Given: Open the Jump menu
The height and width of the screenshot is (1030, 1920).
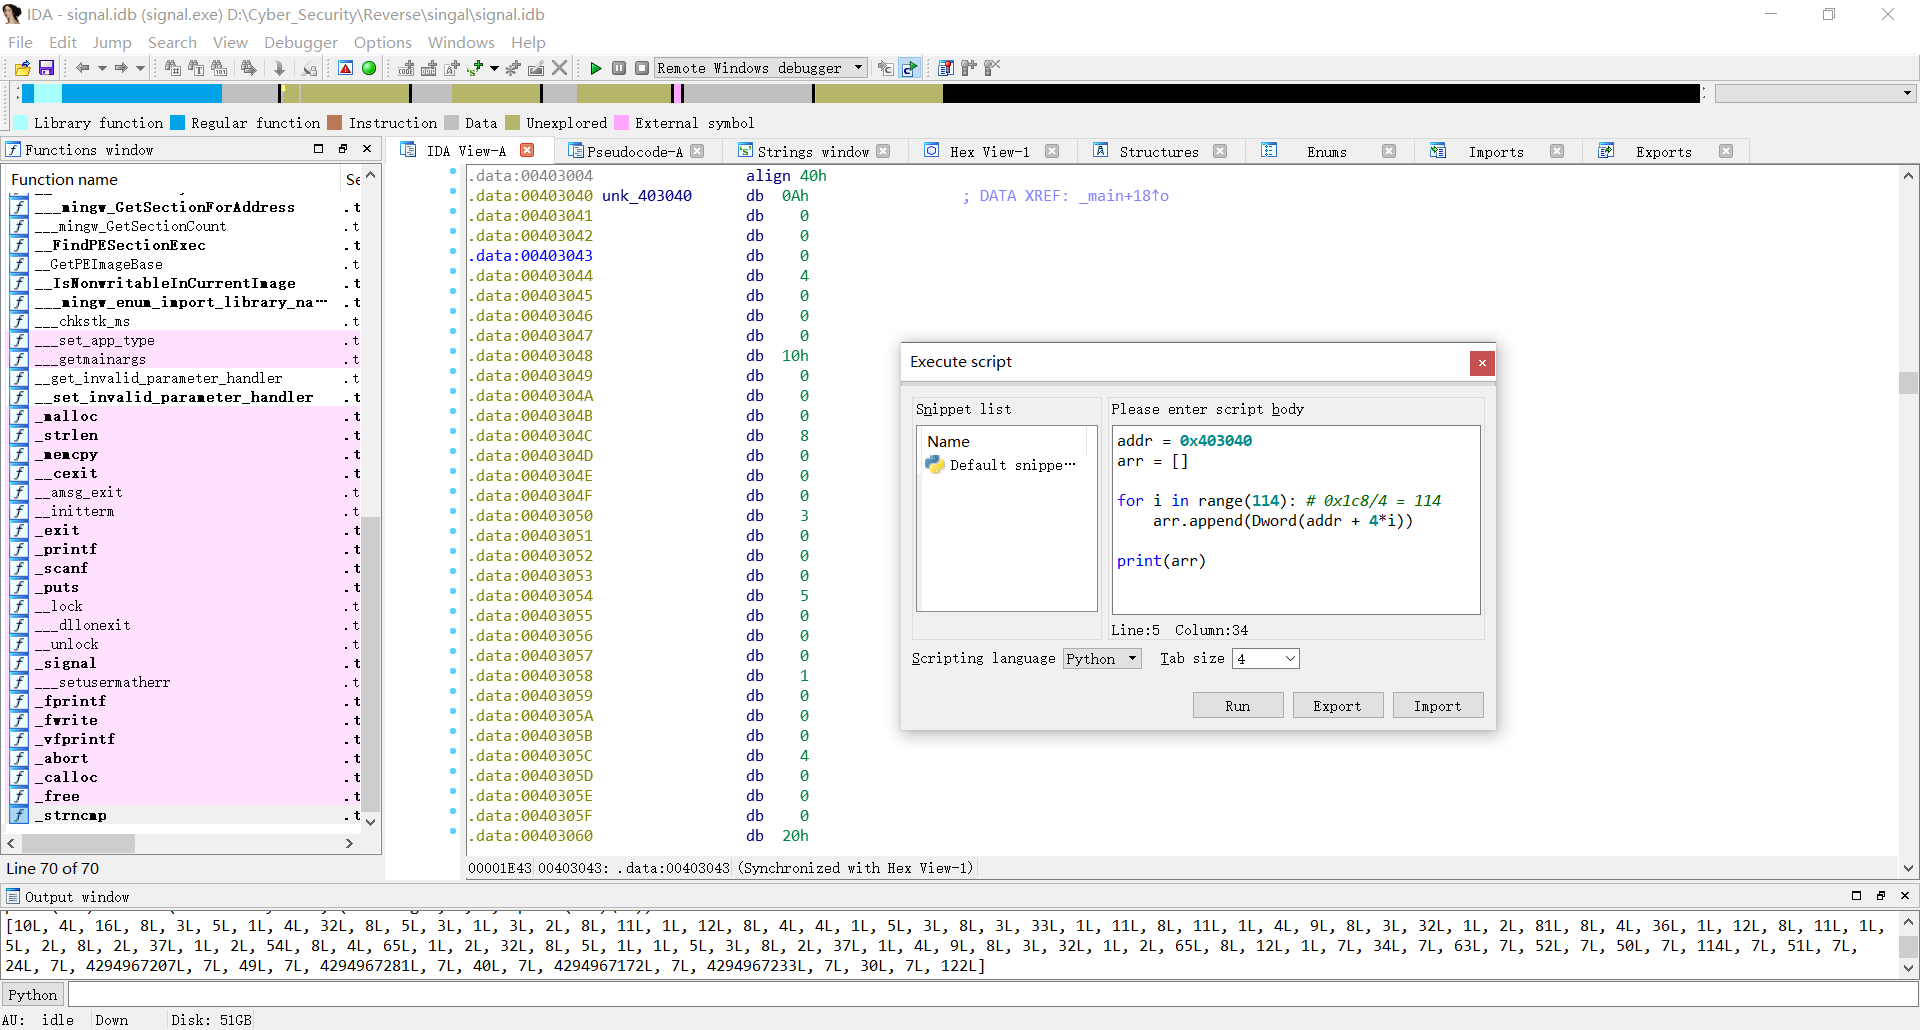Looking at the screenshot, I should tap(112, 42).
